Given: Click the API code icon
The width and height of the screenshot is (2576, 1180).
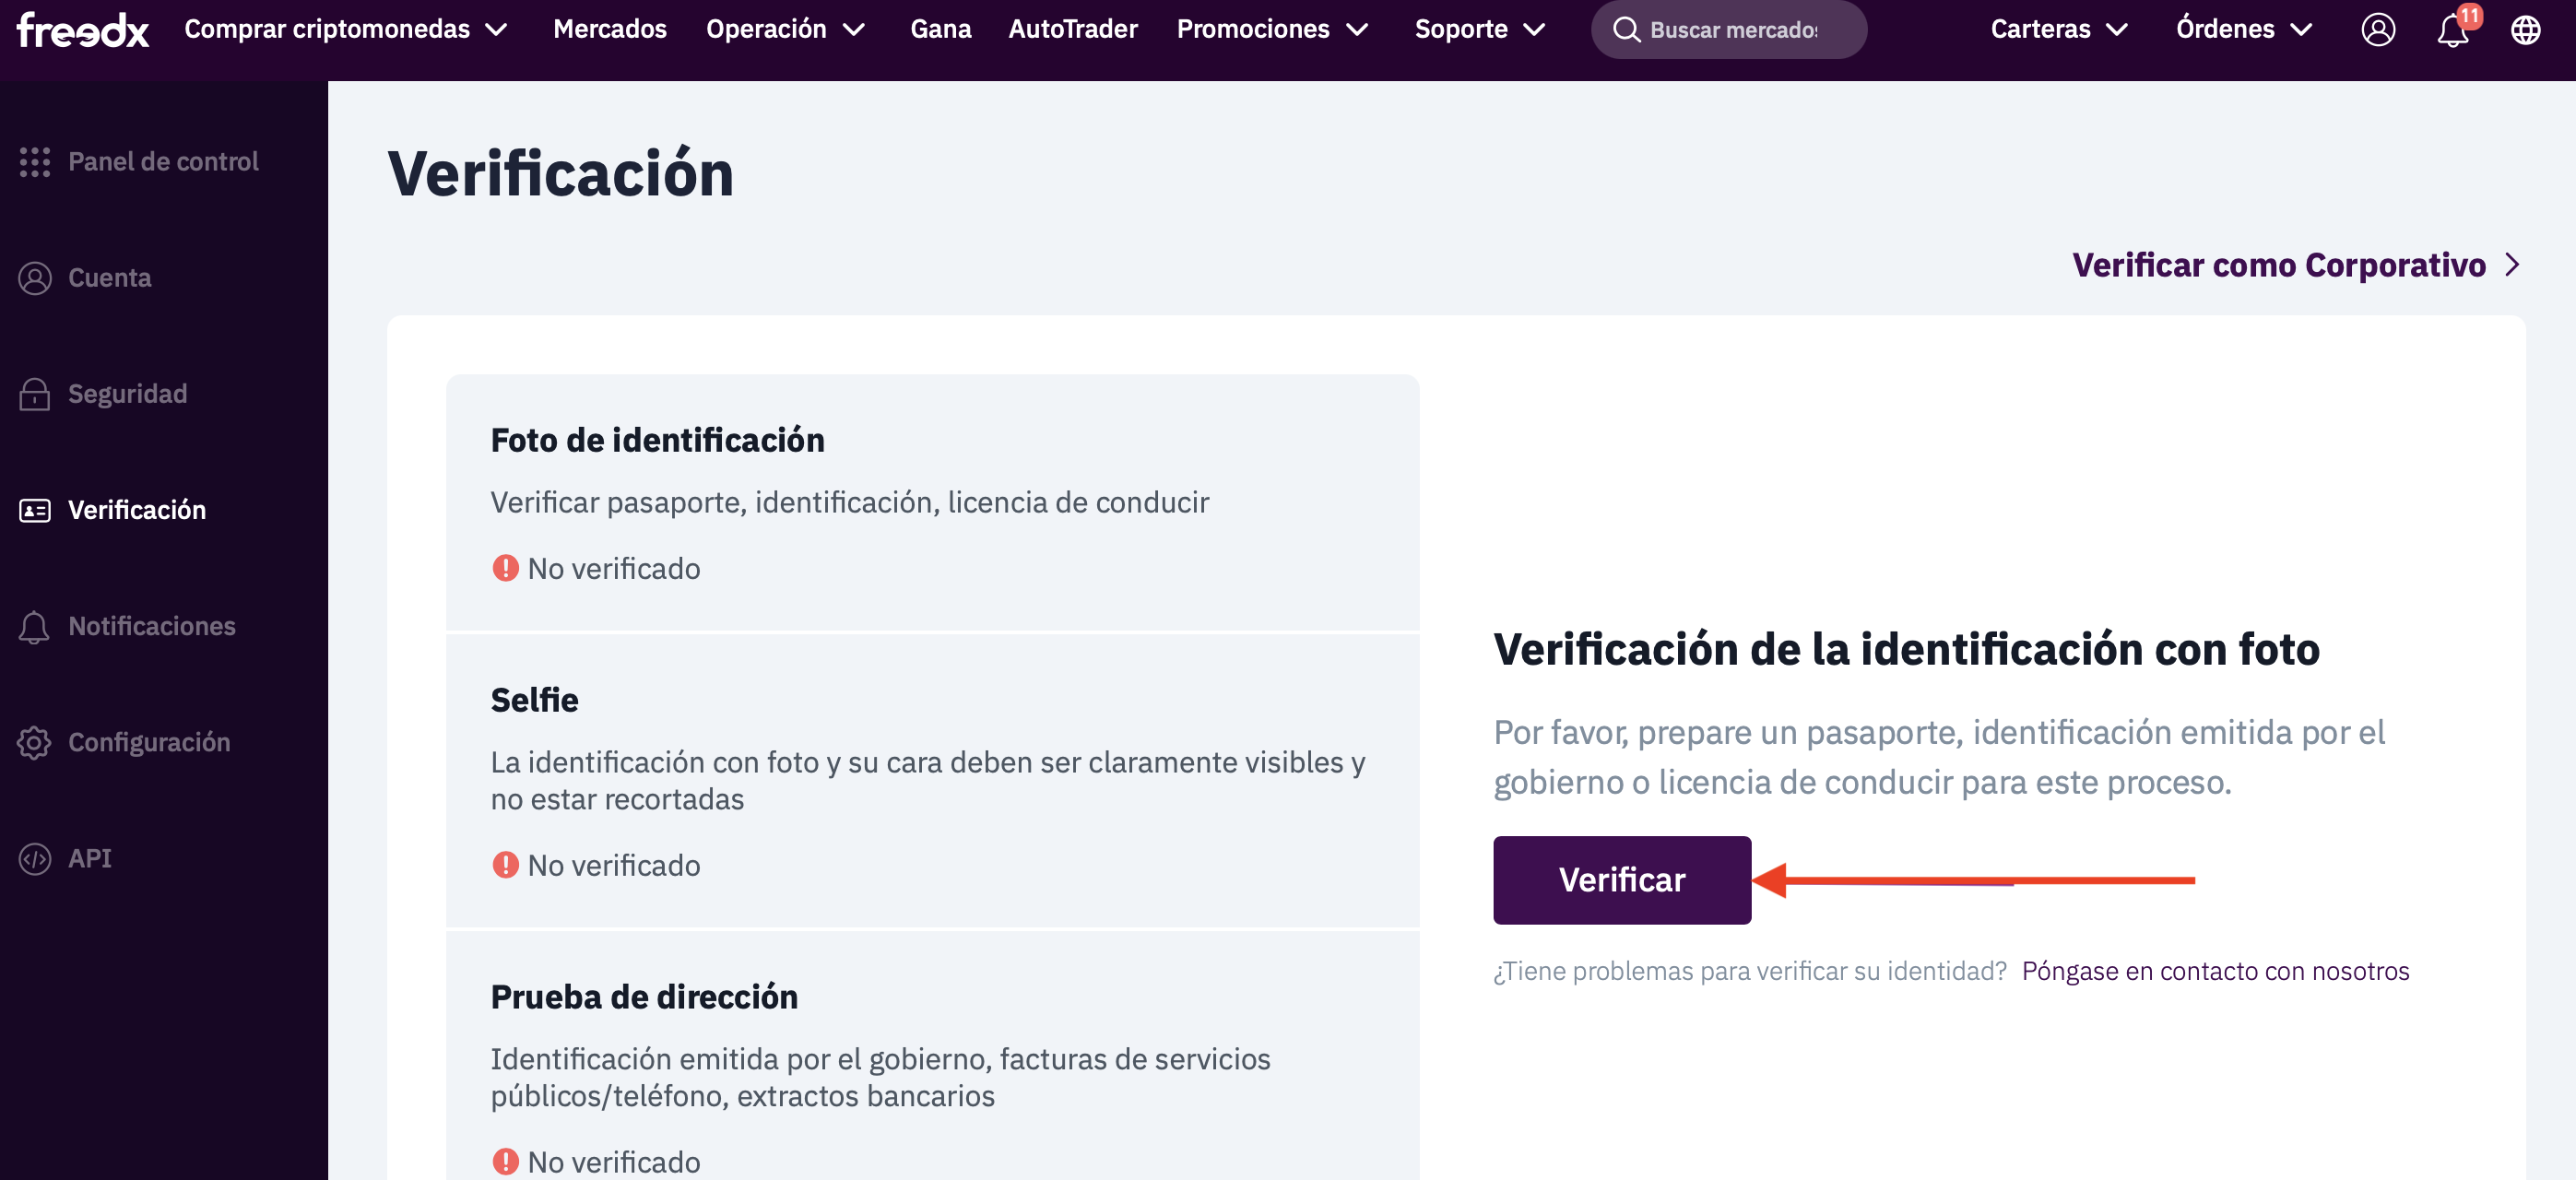Looking at the screenshot, I should (x=34, y=858).
